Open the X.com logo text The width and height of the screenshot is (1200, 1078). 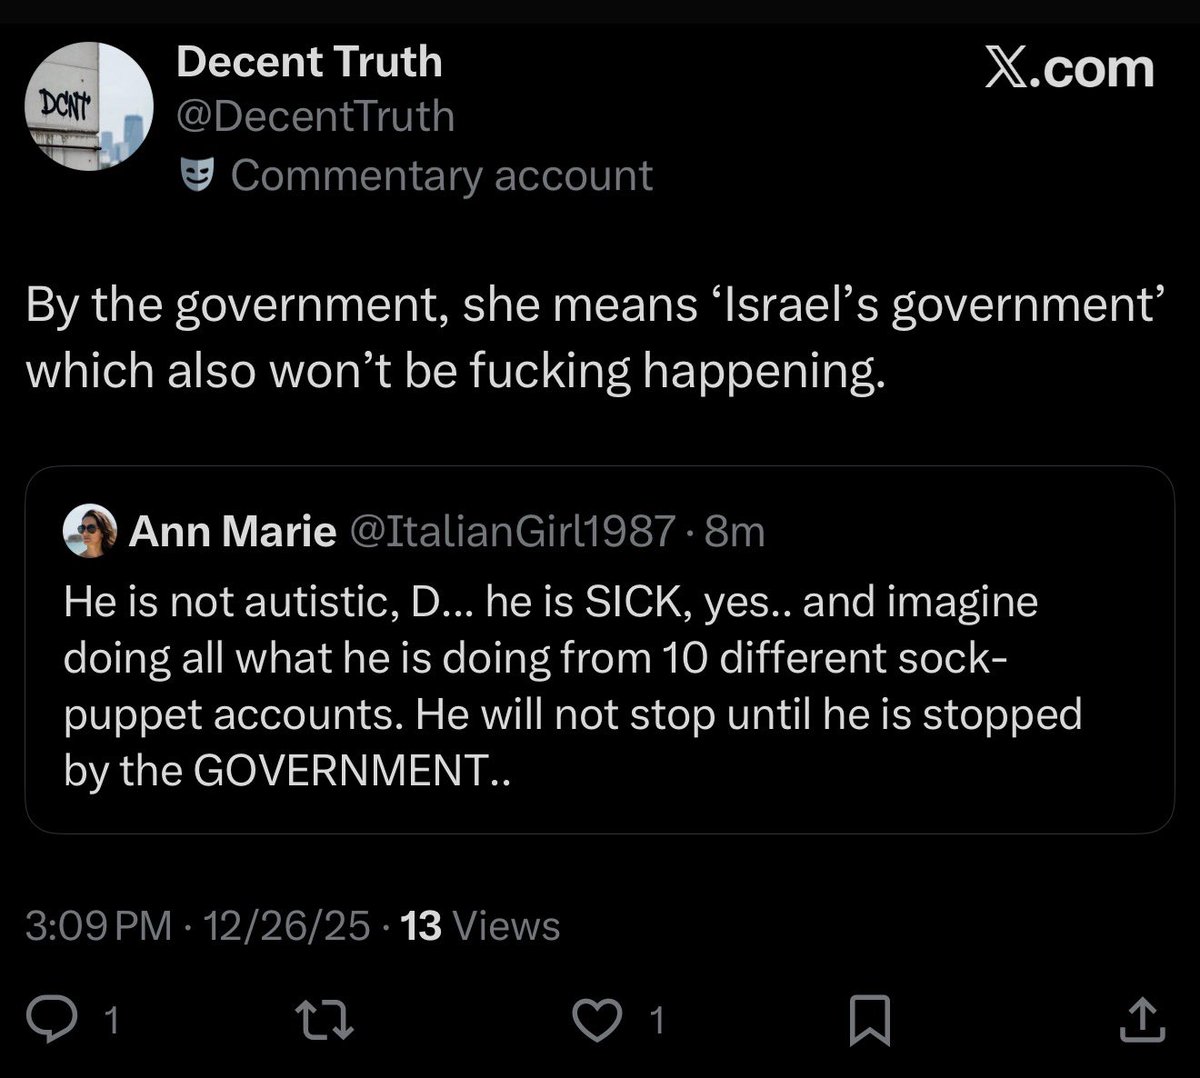click(x=1069, y=68)
